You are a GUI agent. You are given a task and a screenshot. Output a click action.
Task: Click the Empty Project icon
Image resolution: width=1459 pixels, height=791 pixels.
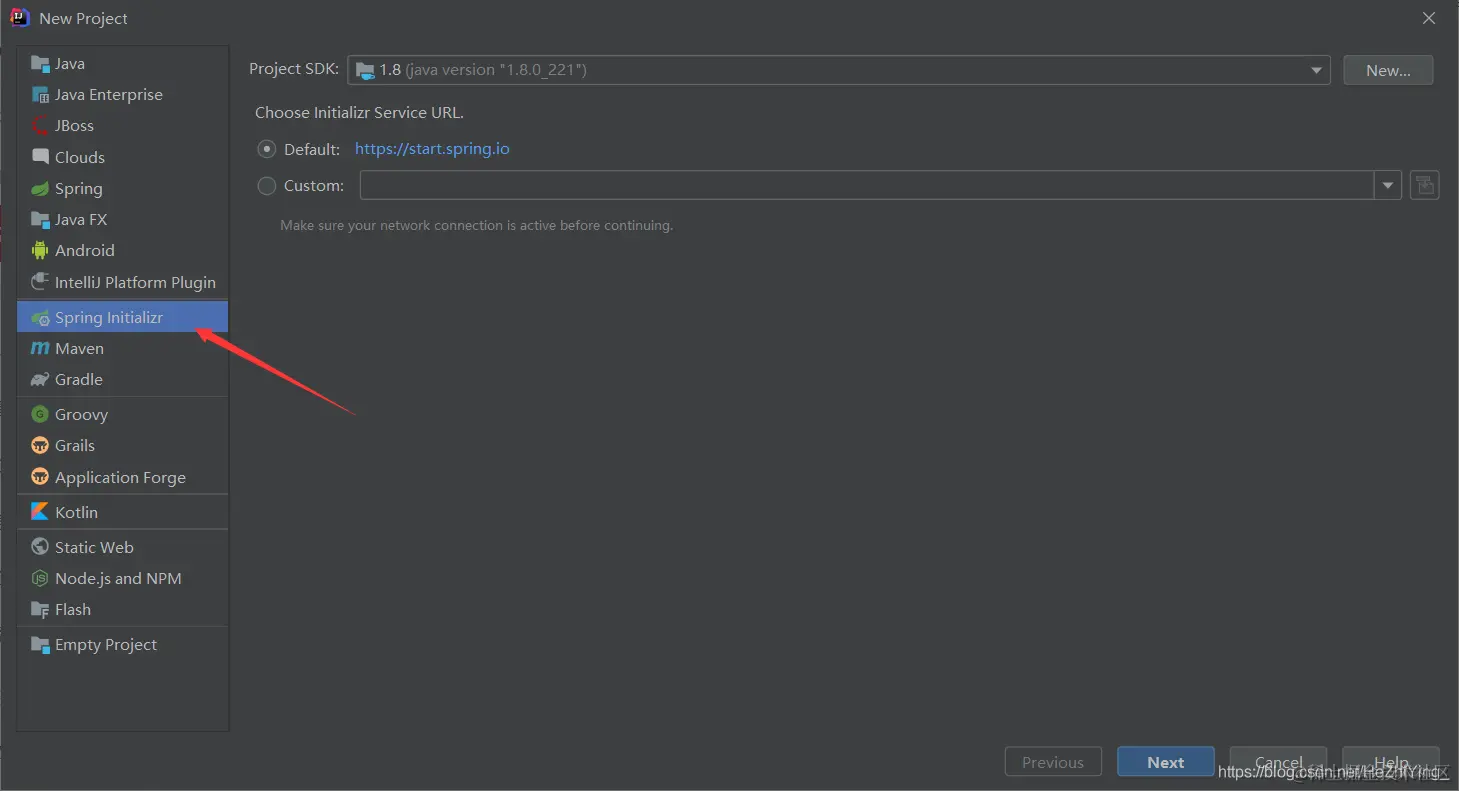point(40,644)
